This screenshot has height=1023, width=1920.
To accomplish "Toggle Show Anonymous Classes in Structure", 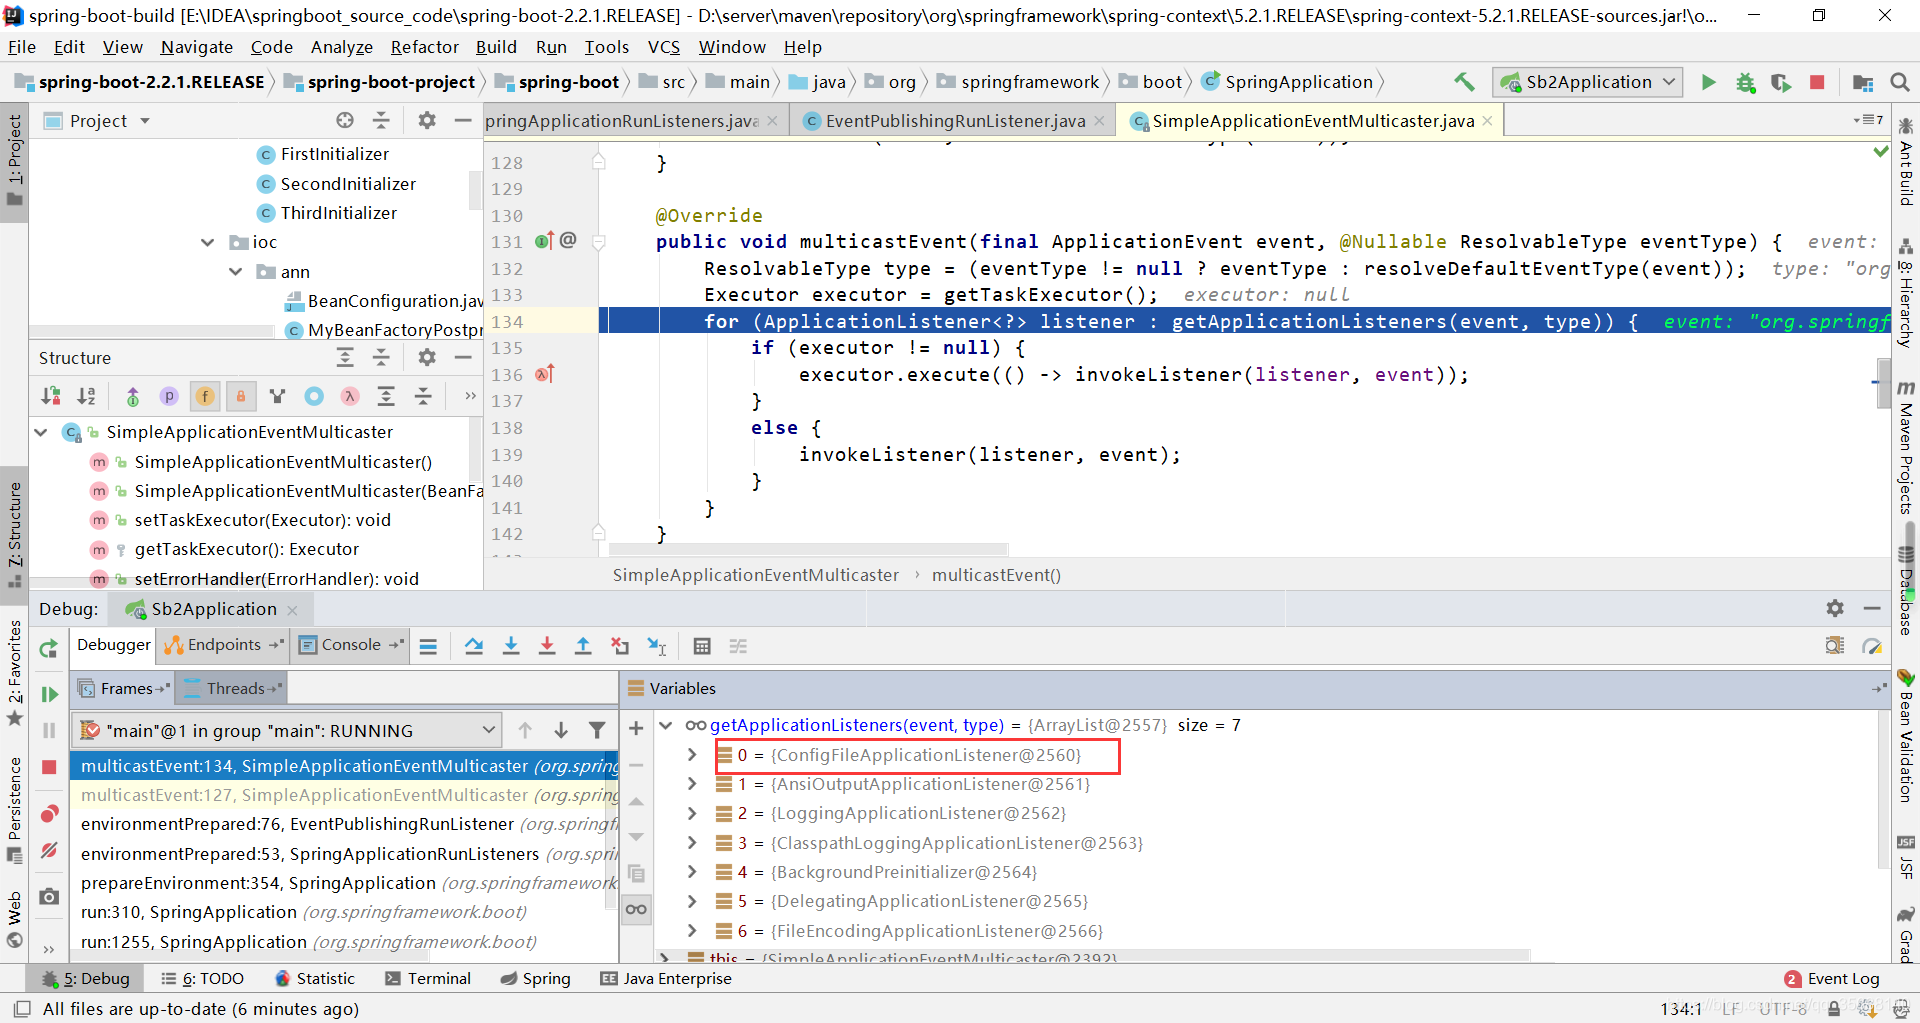I will pyautogui.click(x=314, y=396).
